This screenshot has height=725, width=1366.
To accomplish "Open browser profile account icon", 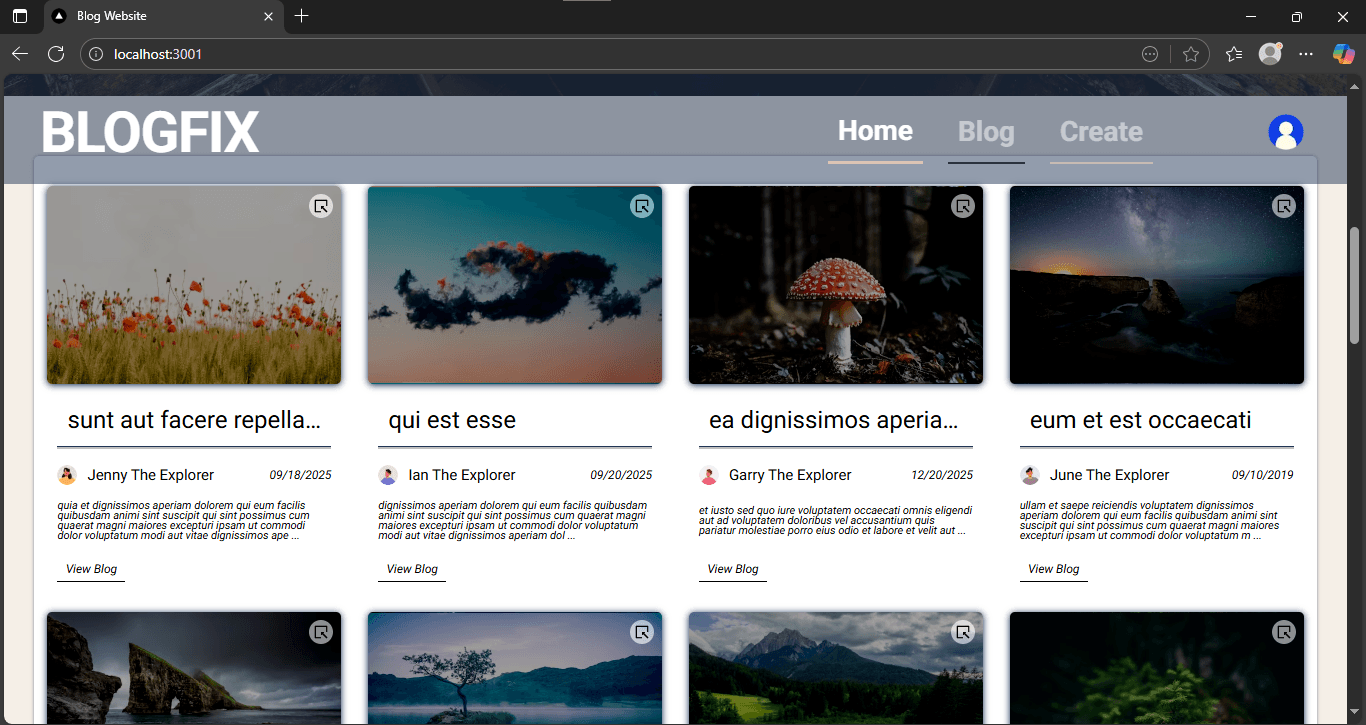I will 1270,54.
